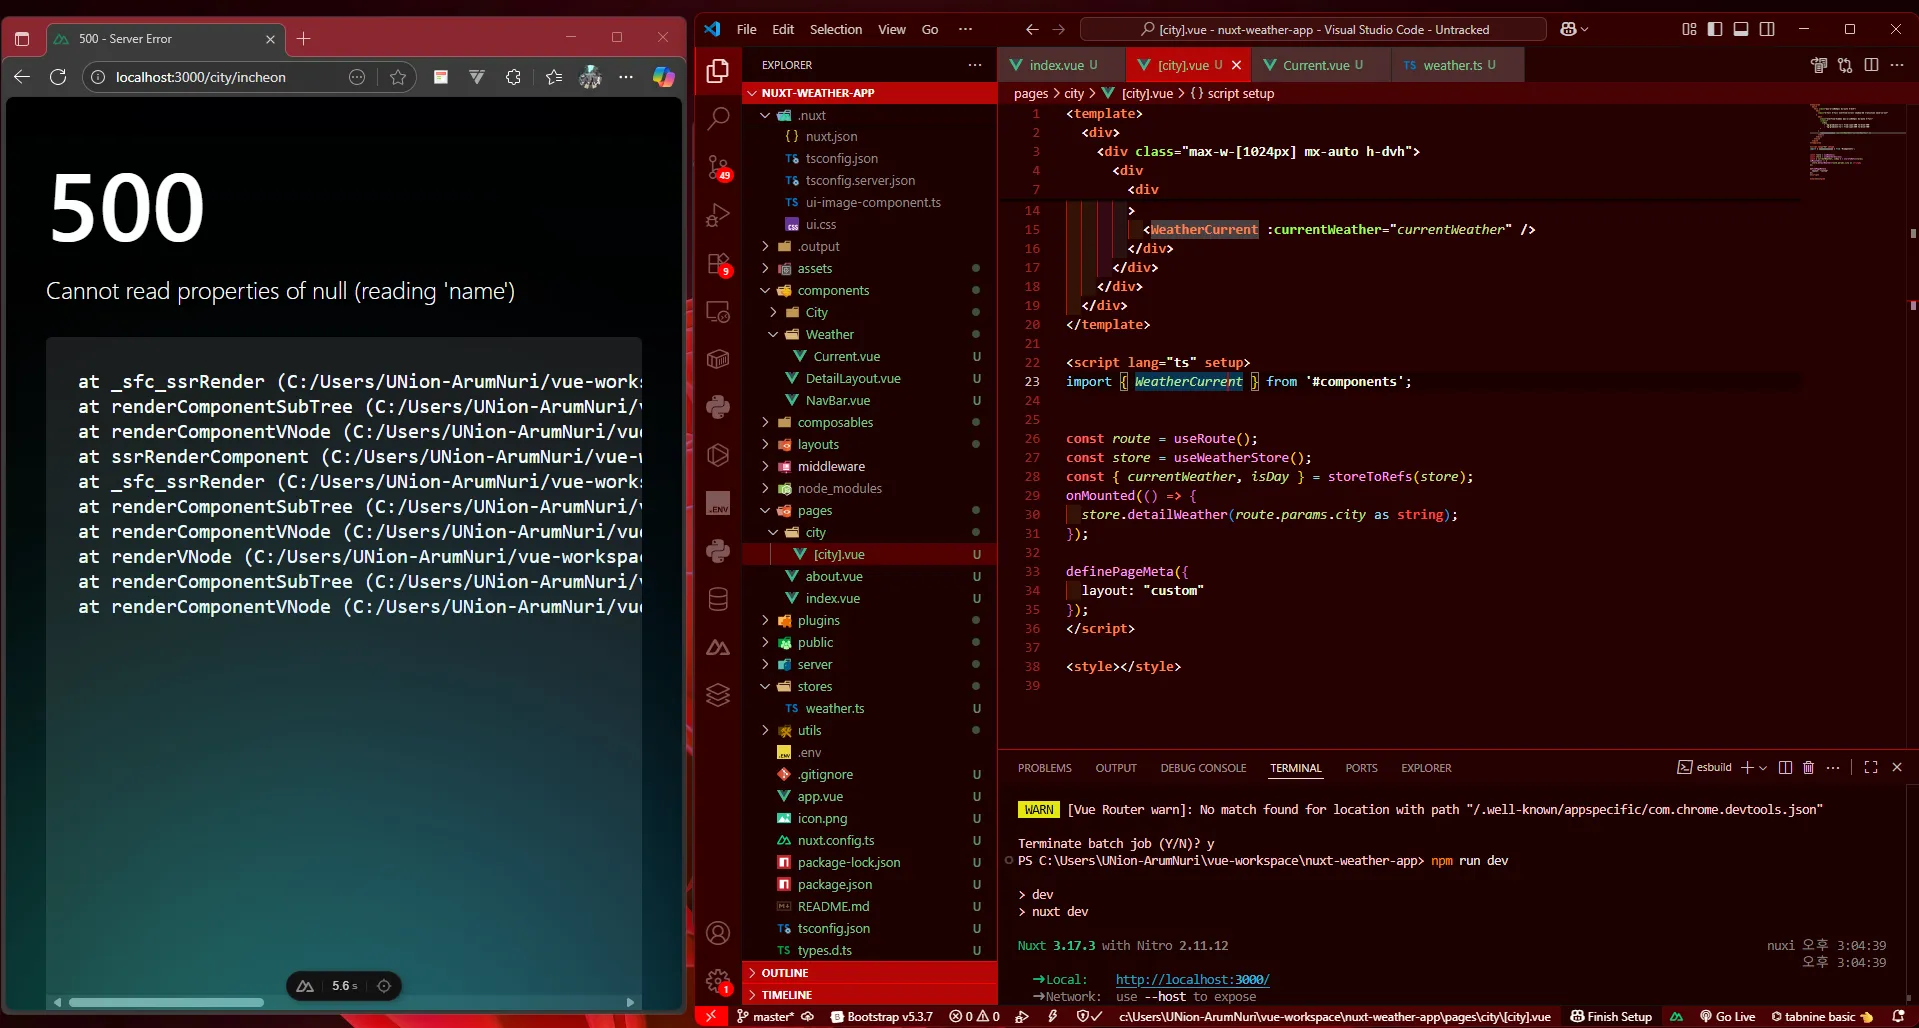Expand the TIMELINE section

click(870, 995)
